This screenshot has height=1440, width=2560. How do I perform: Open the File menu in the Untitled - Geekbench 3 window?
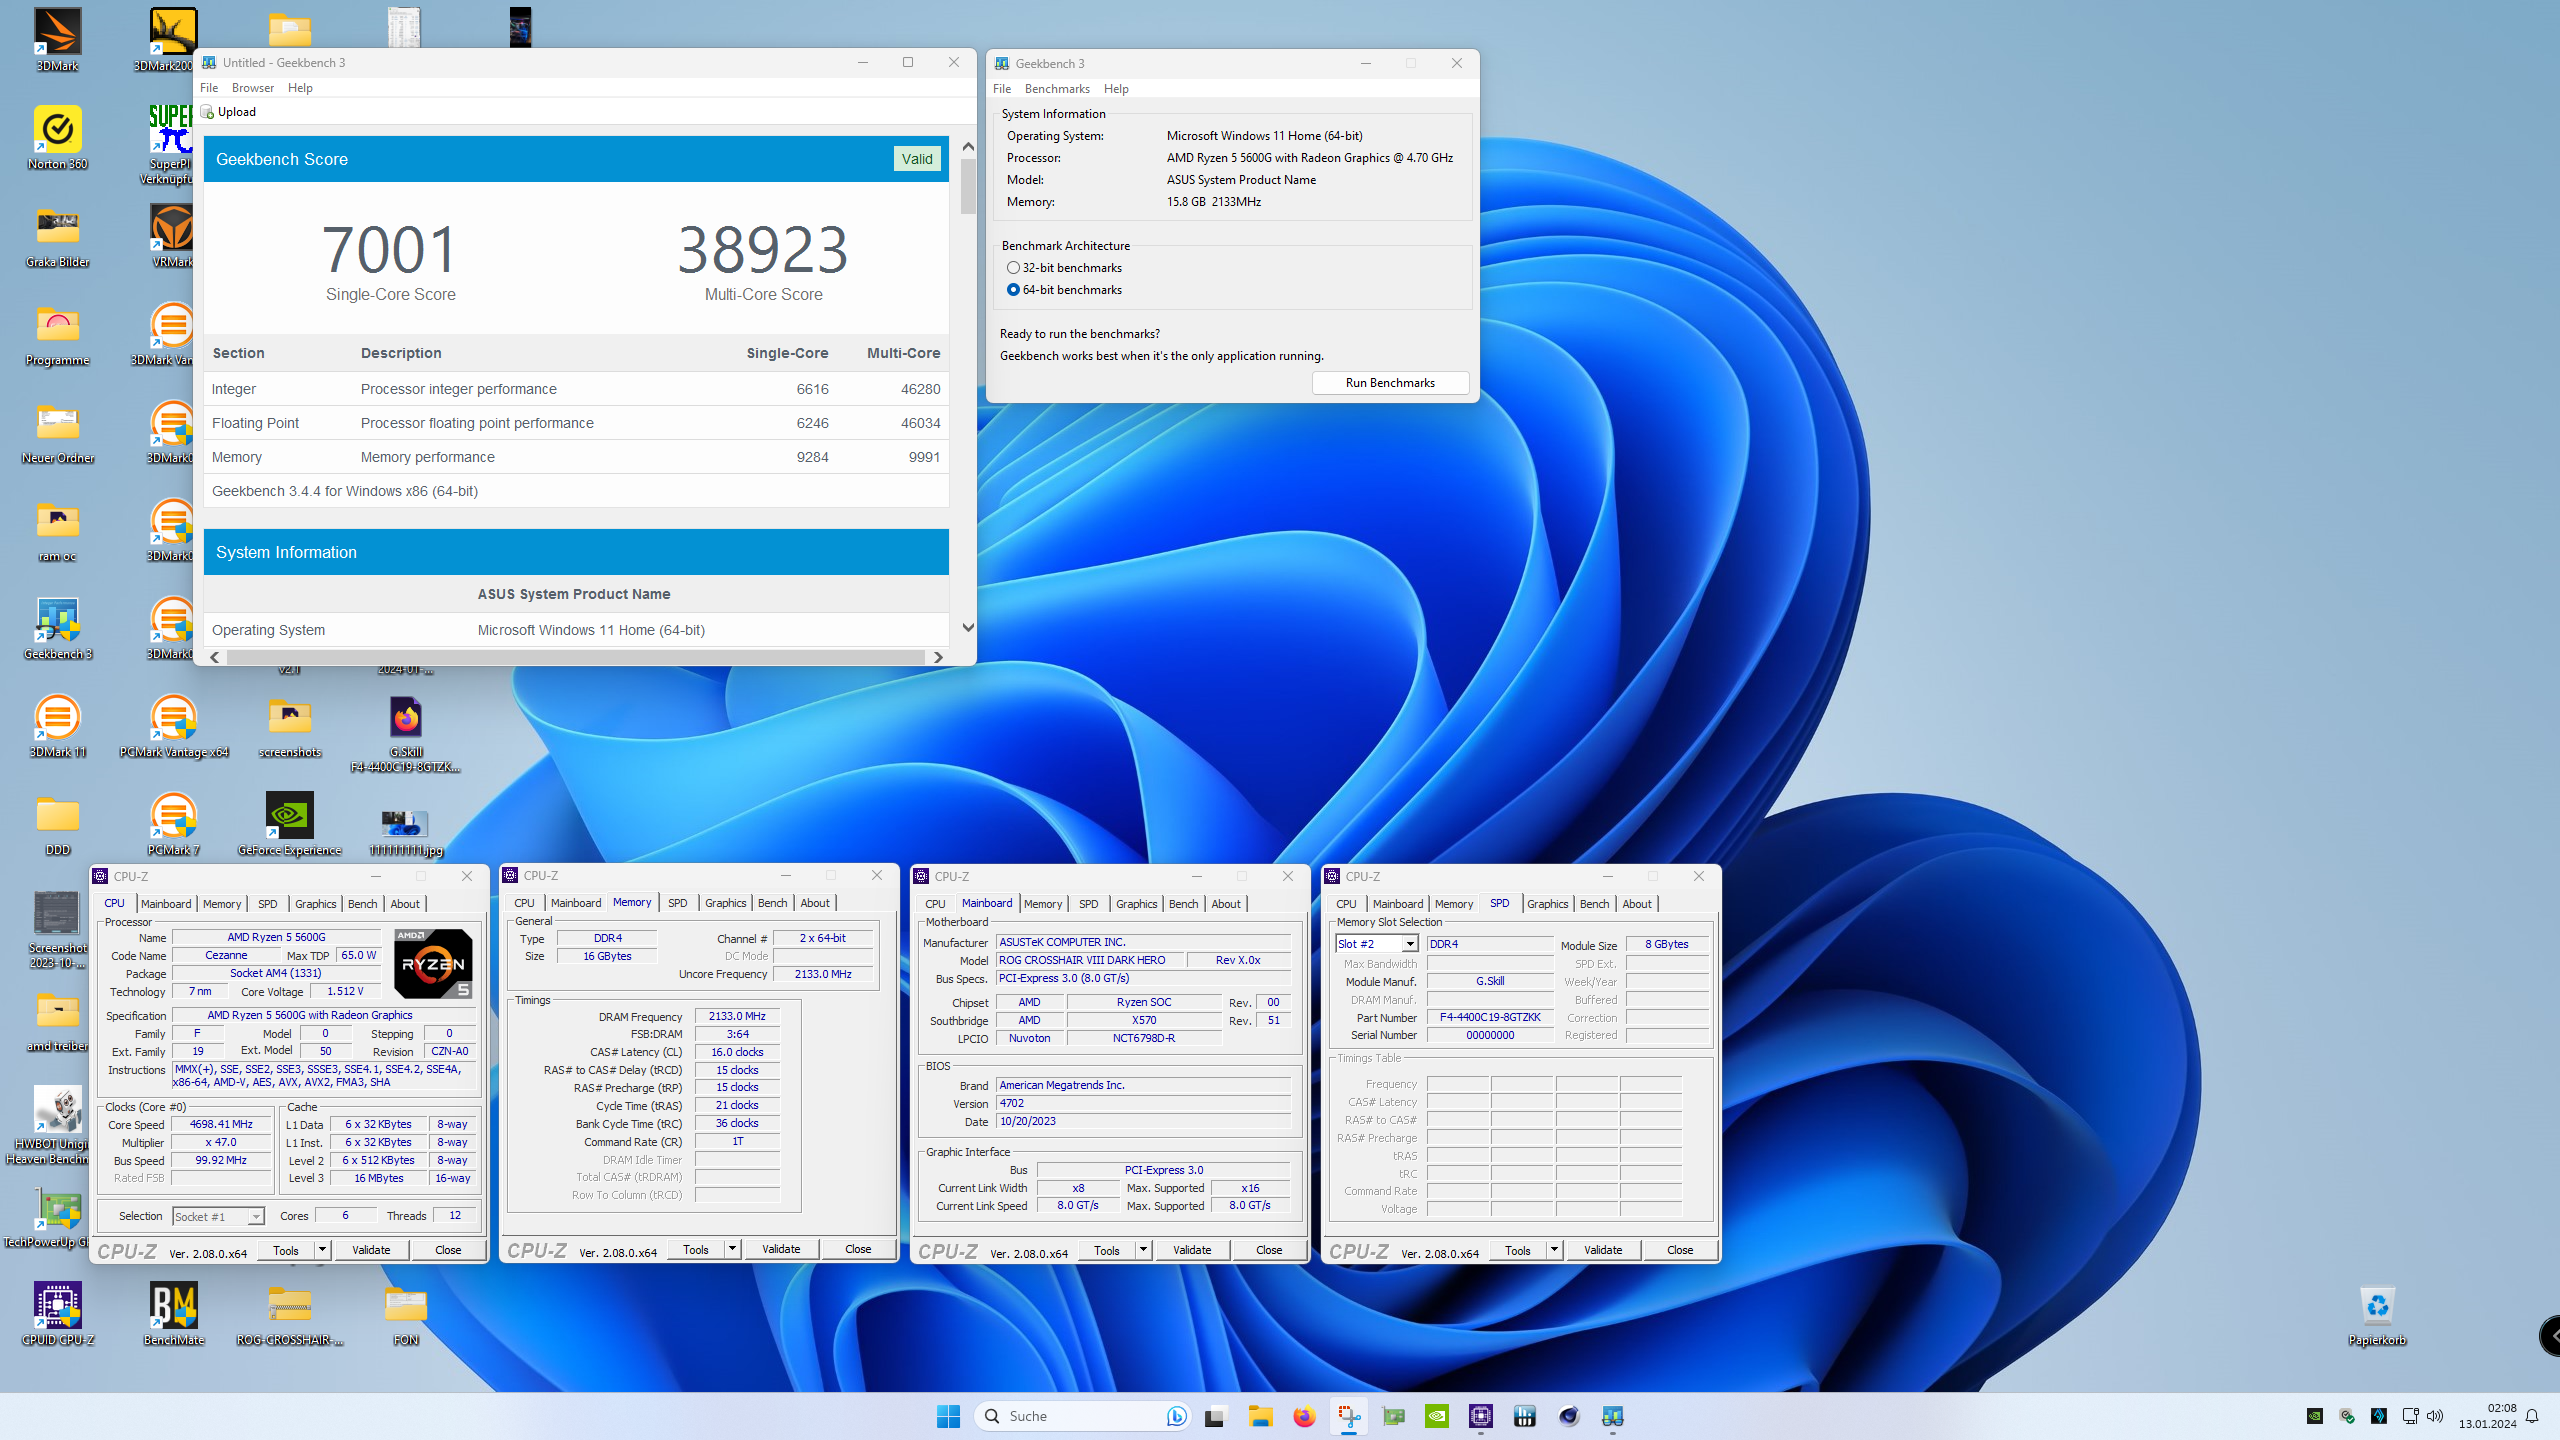pos(209,88)
